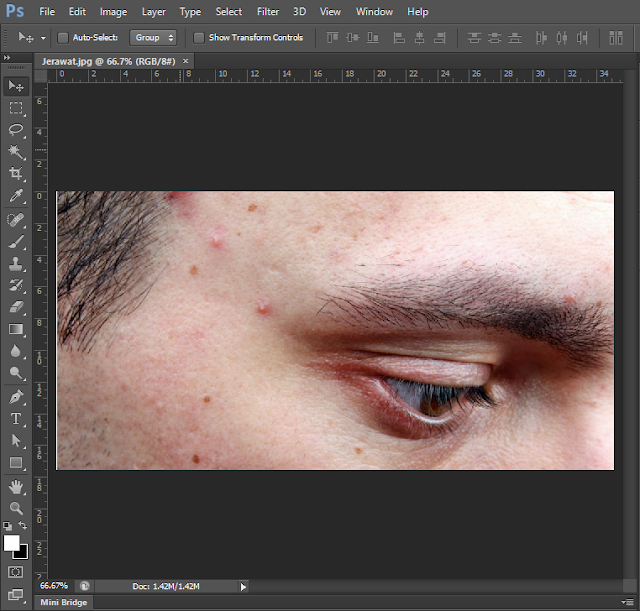
Task: Select the Gradient tool
Action: [16, 329]
